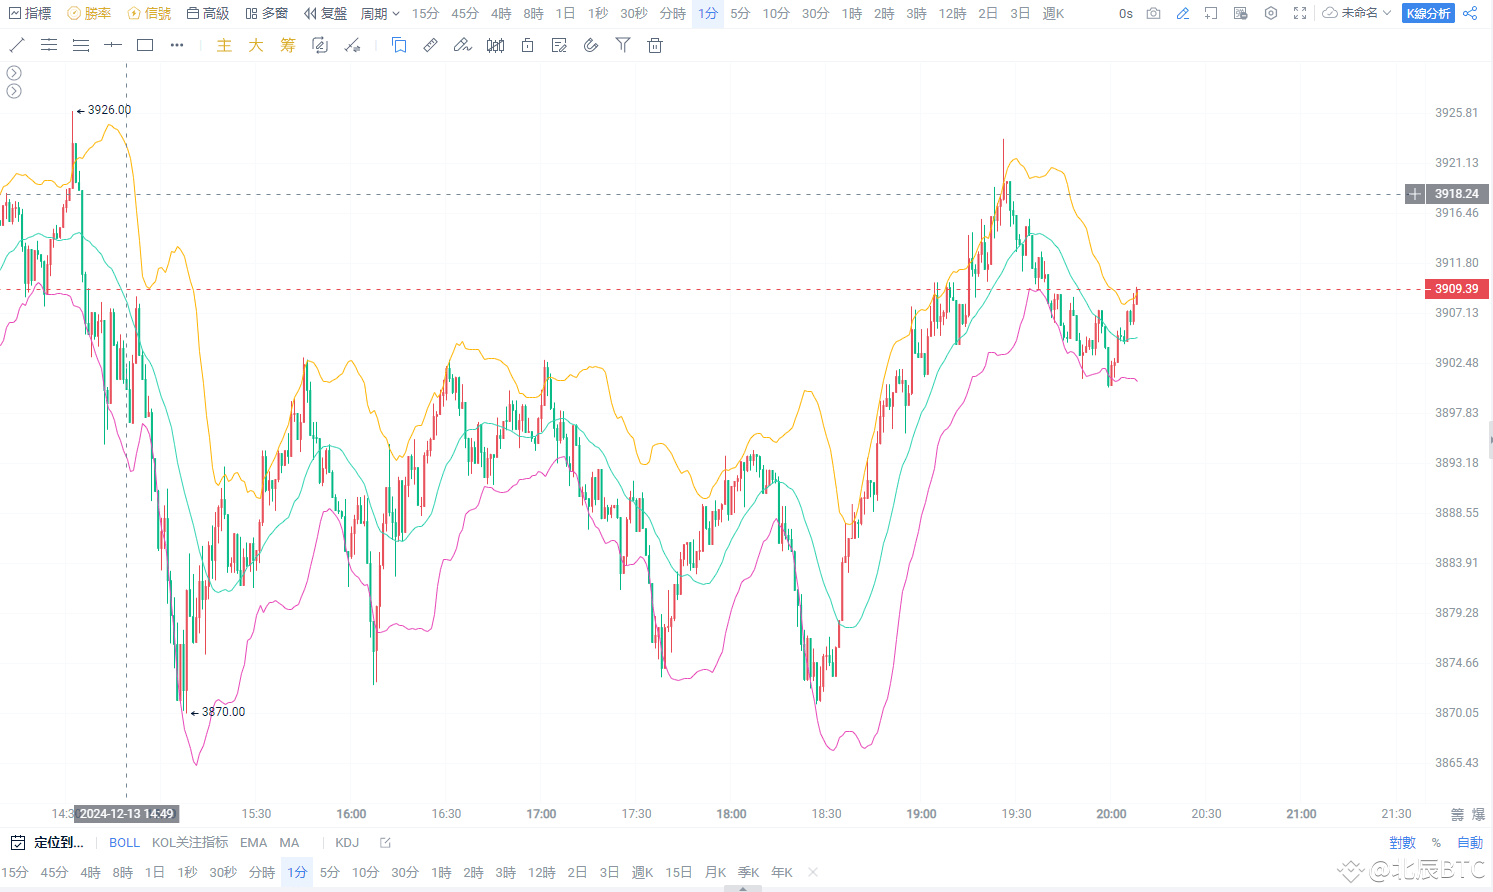Delete drawings using the trash icon
The width and height of the screenshot is (1493, 892).
(x=655, y=45)
